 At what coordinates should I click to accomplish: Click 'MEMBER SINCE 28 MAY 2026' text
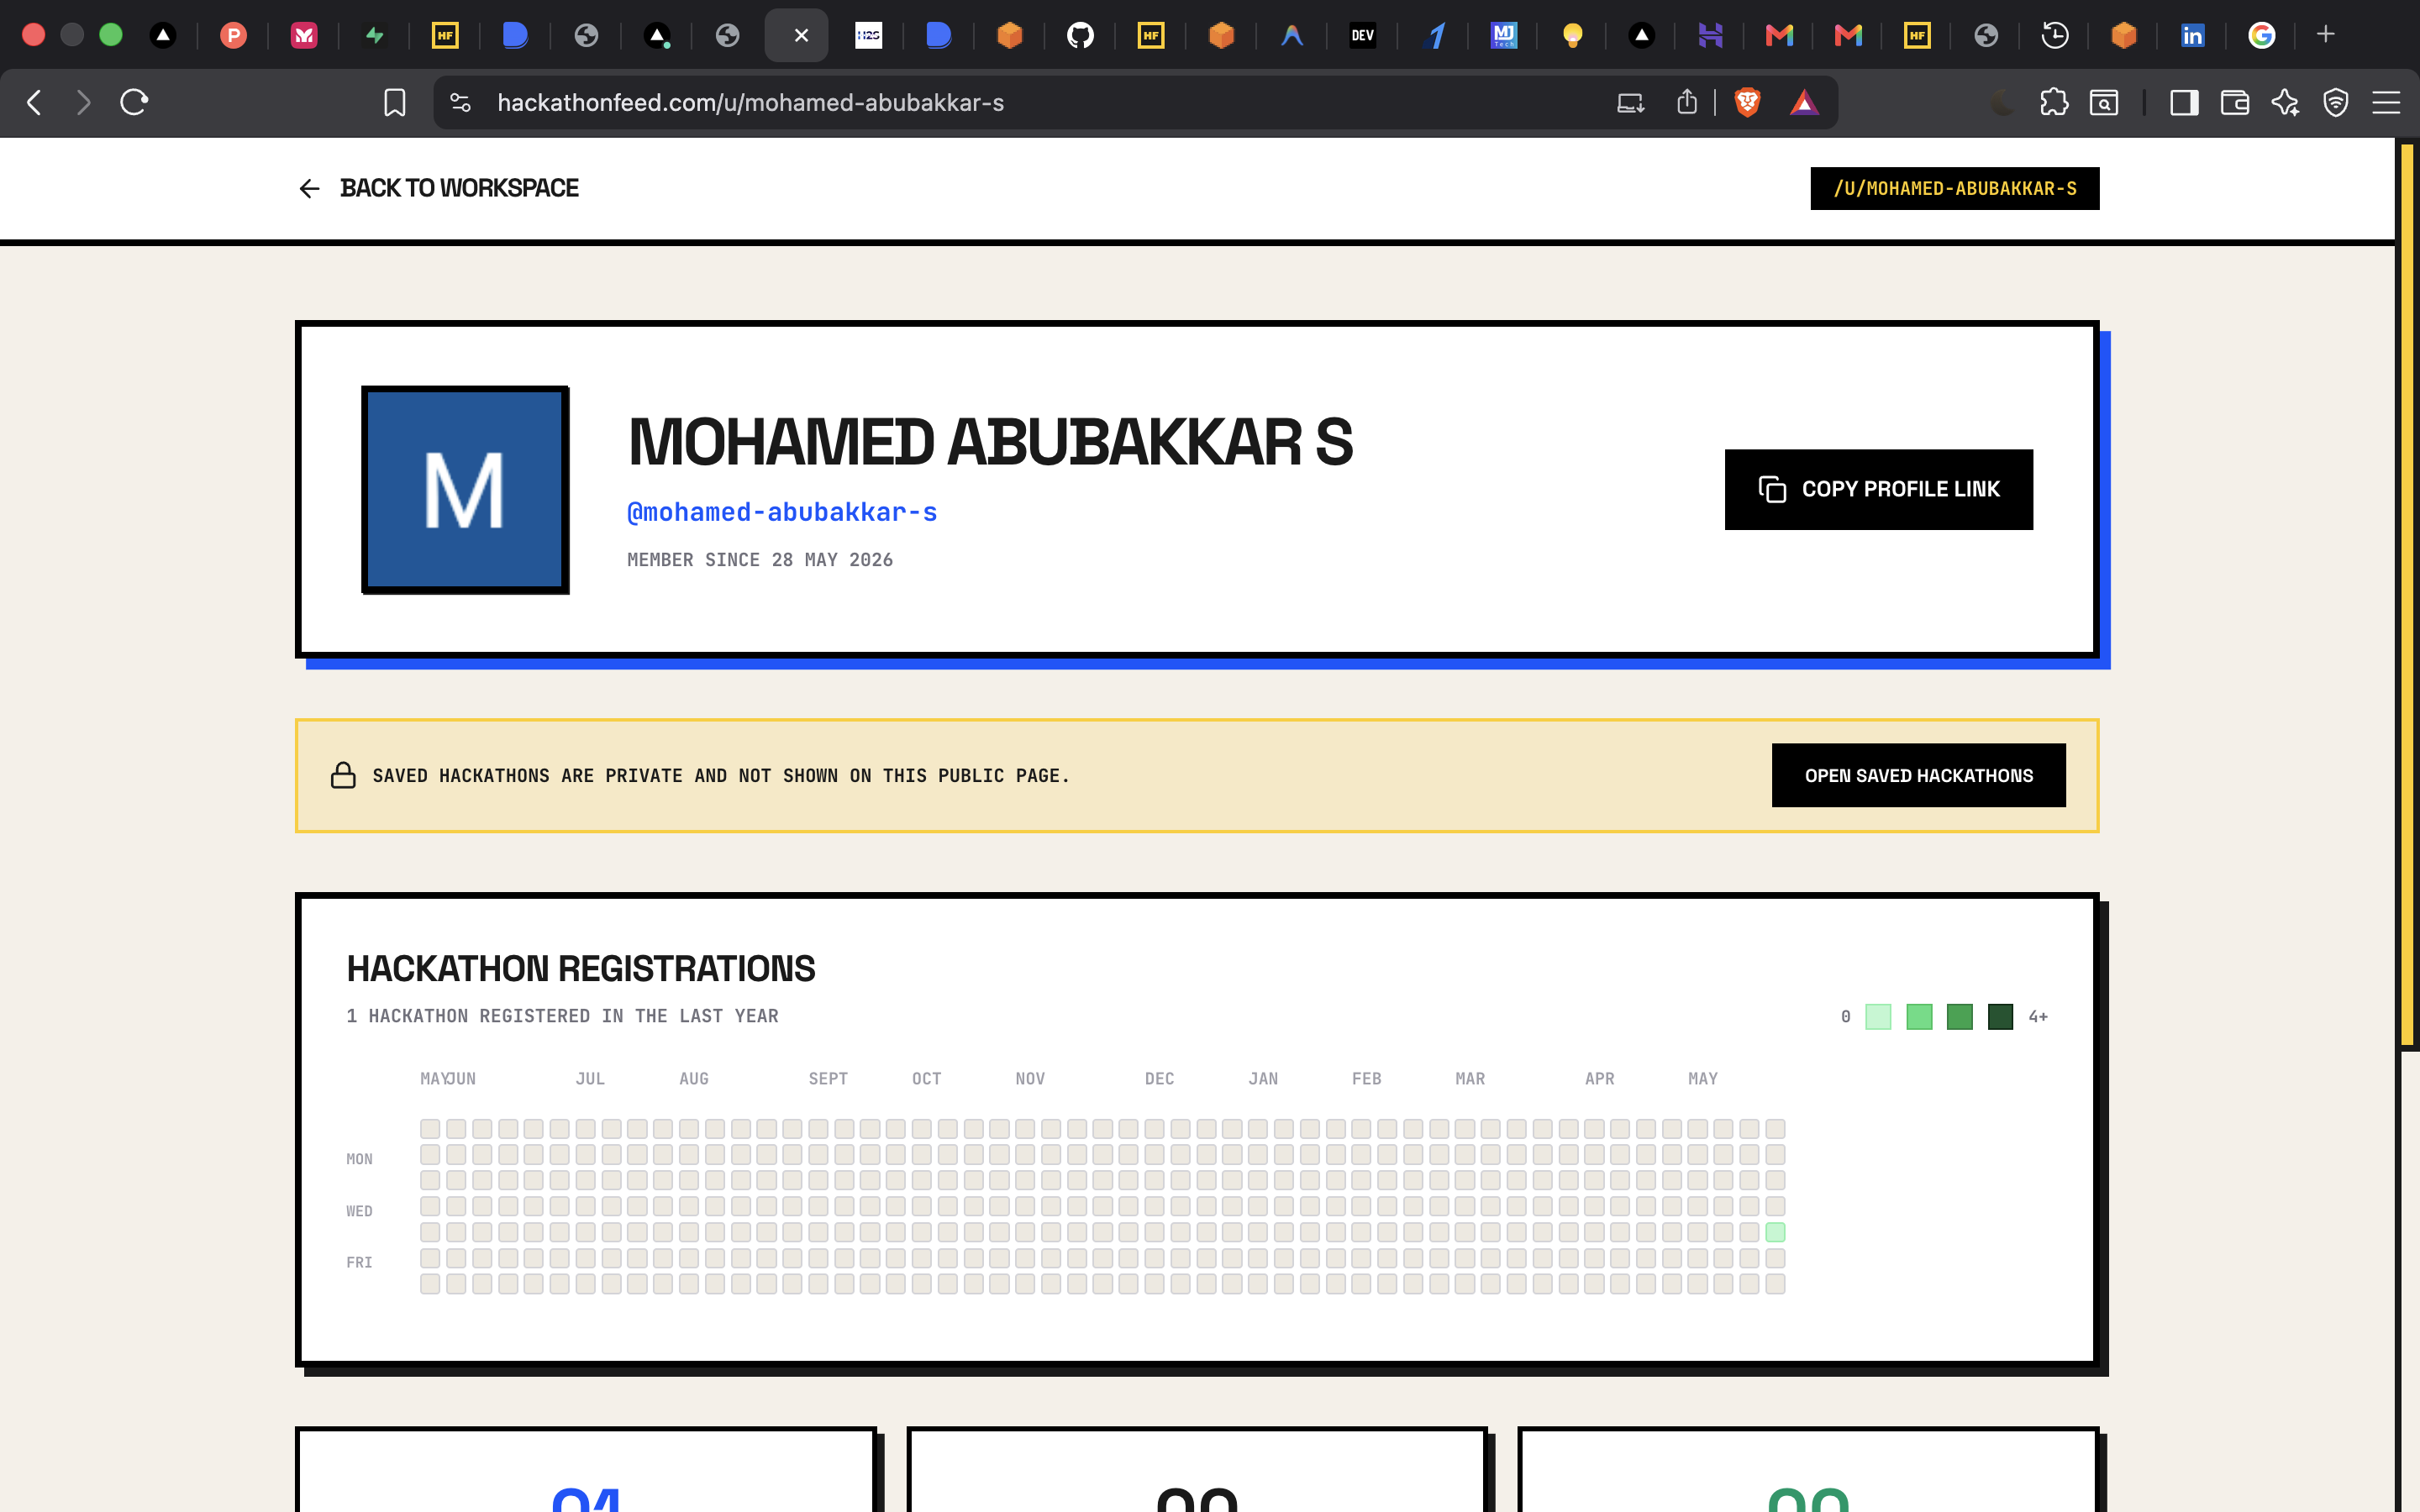pos(760,560)
